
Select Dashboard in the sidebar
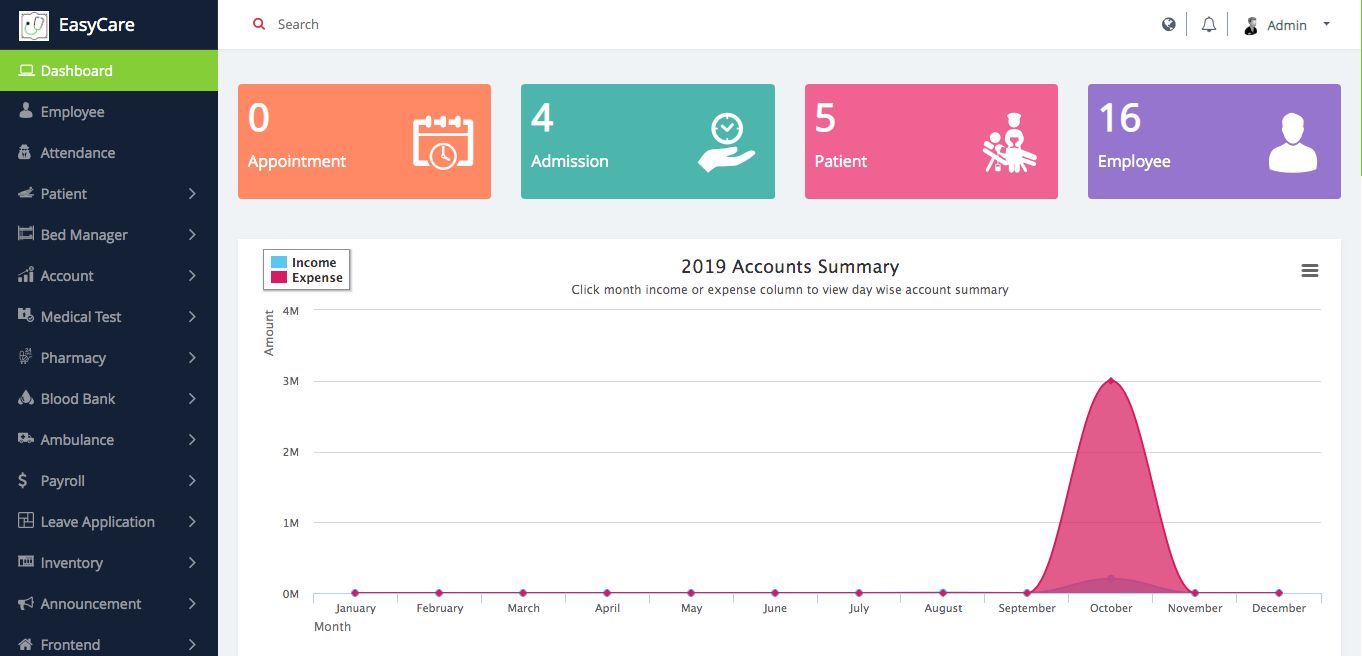[76, 71]
